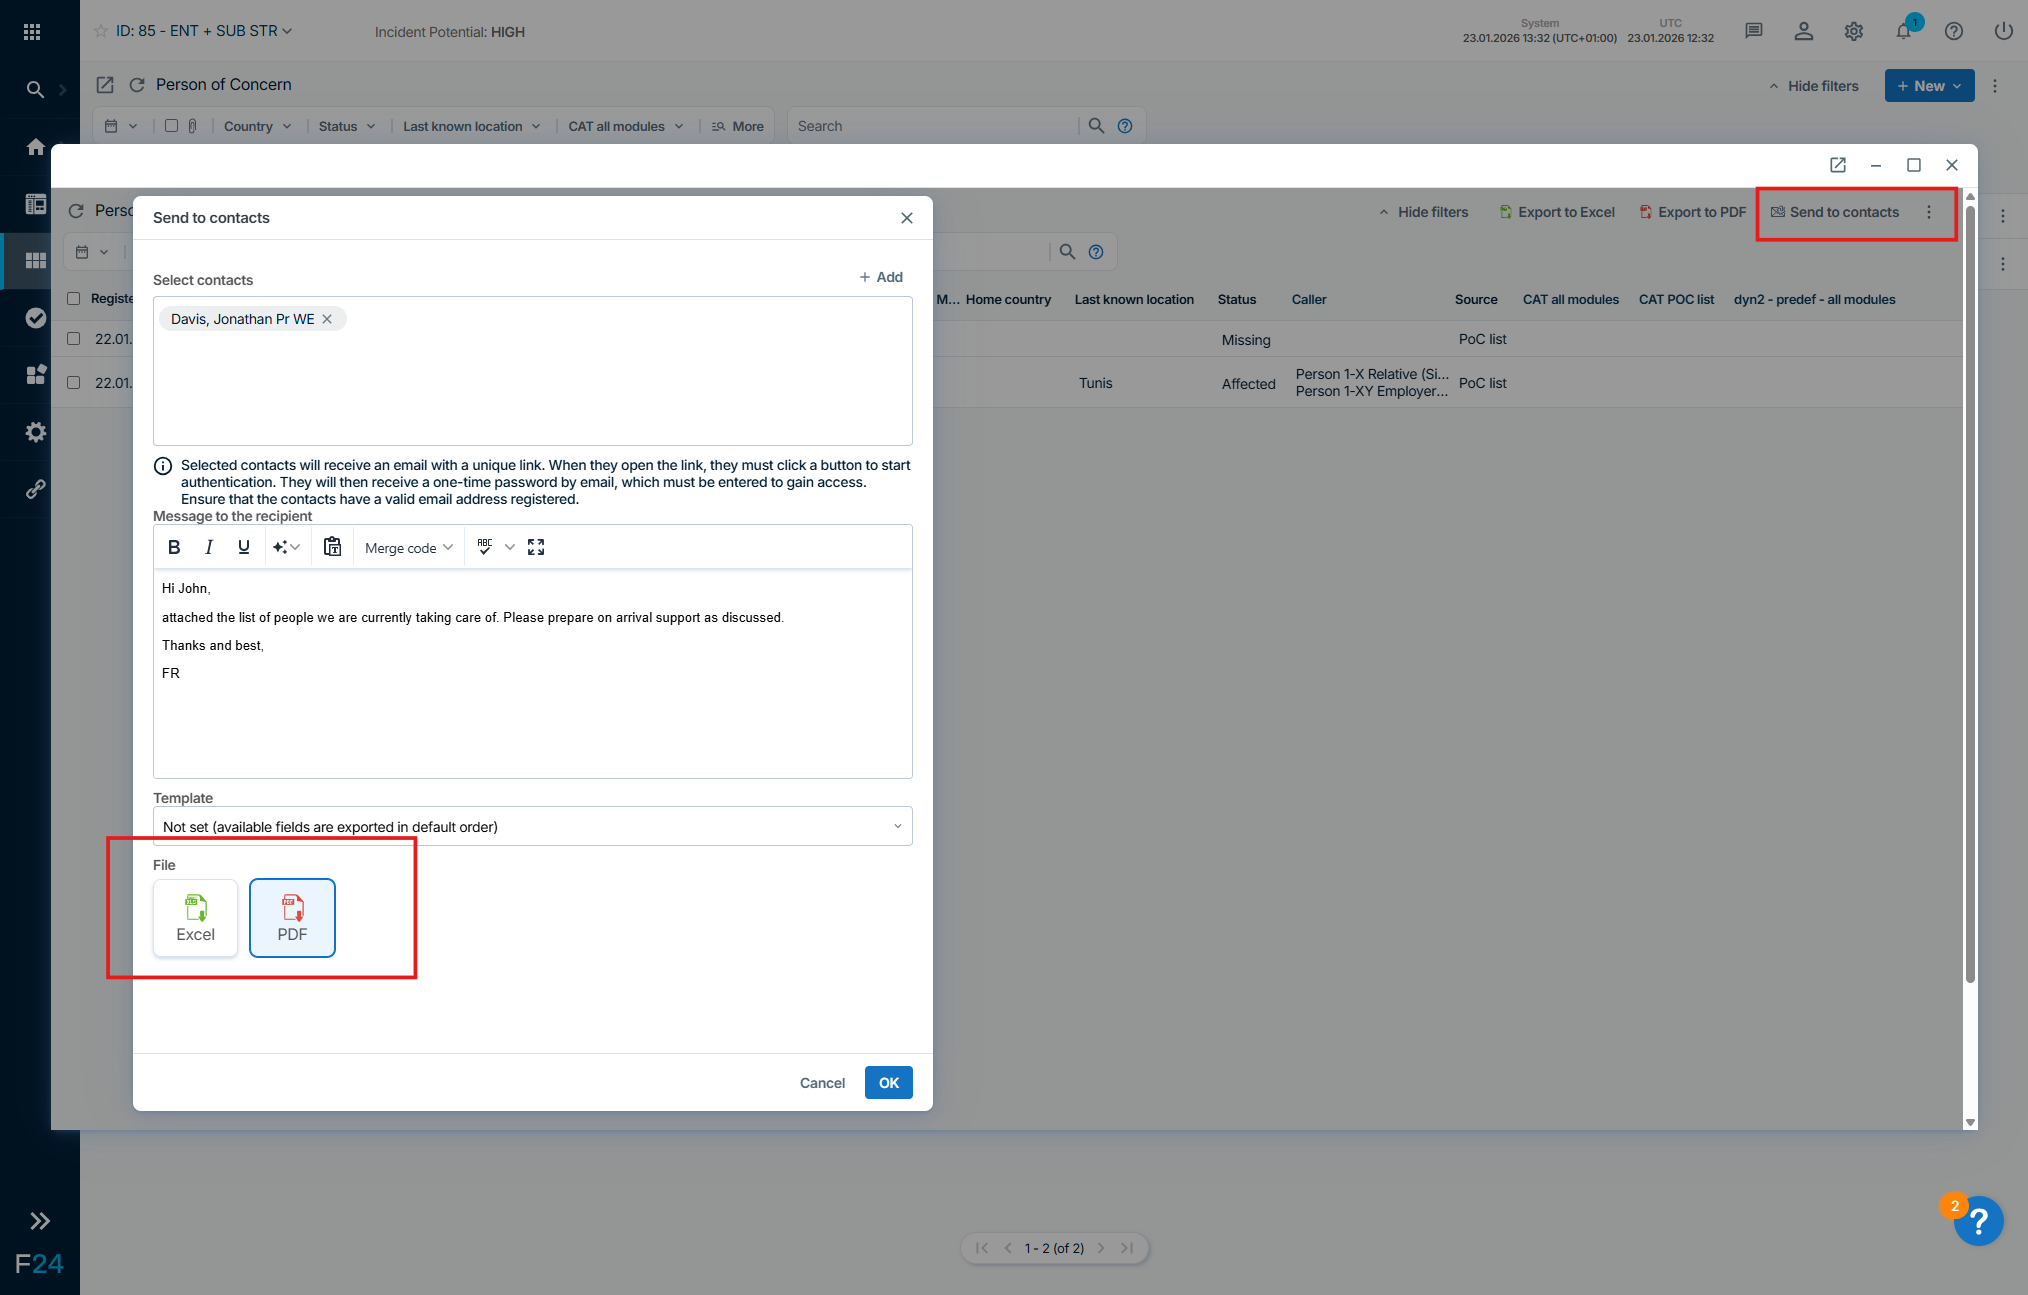Screen dimensions: 2028x1295
Task: Open the notifications bell
Action: click(1903, 32)
